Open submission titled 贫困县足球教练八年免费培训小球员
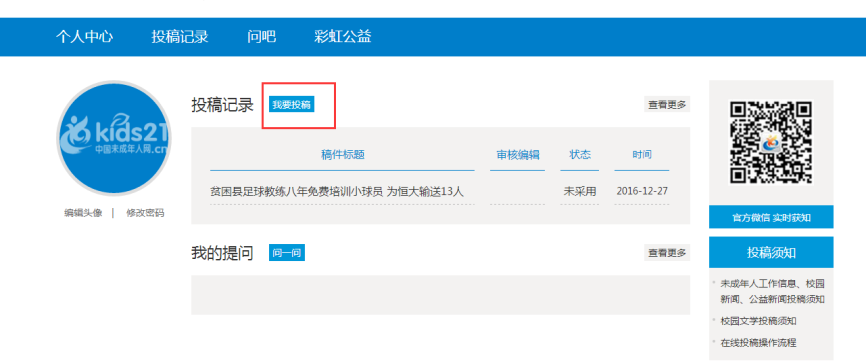Viewport: 866px width, 363px height. pyautogui.click(x=336, y=192)
